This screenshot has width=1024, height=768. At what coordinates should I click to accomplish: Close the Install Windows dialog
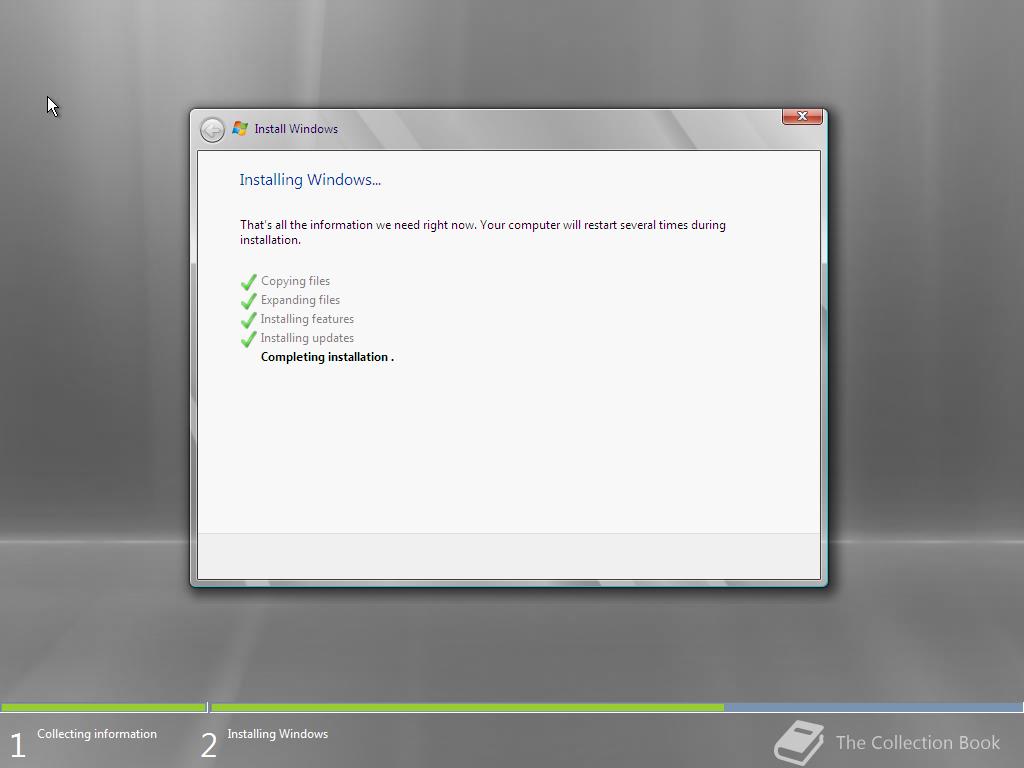click(802, 116)
